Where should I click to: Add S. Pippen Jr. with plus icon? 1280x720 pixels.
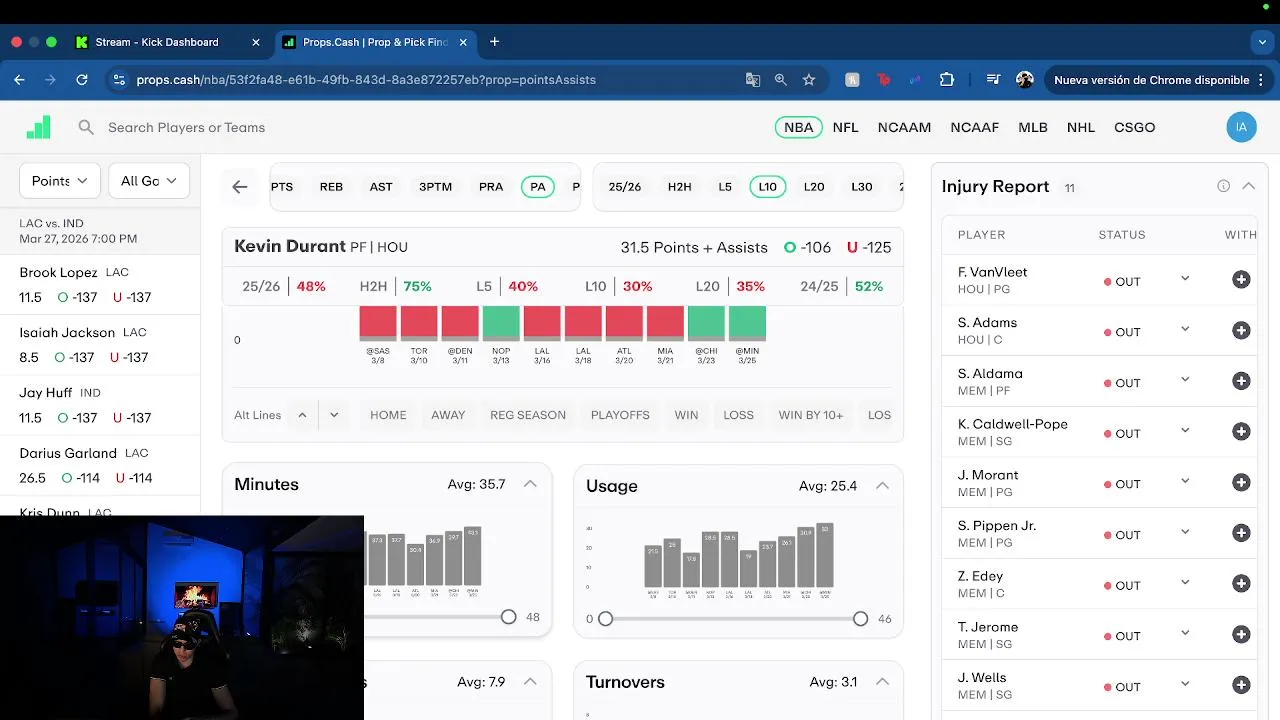(x=1241, y=533)
